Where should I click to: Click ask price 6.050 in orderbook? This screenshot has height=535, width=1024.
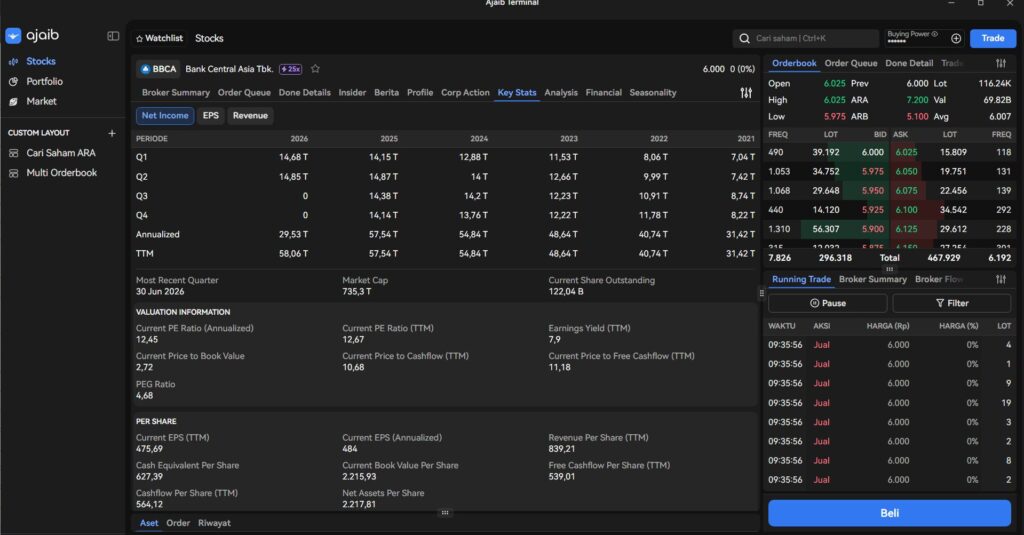pyautogui.click(x=906, y=171)
